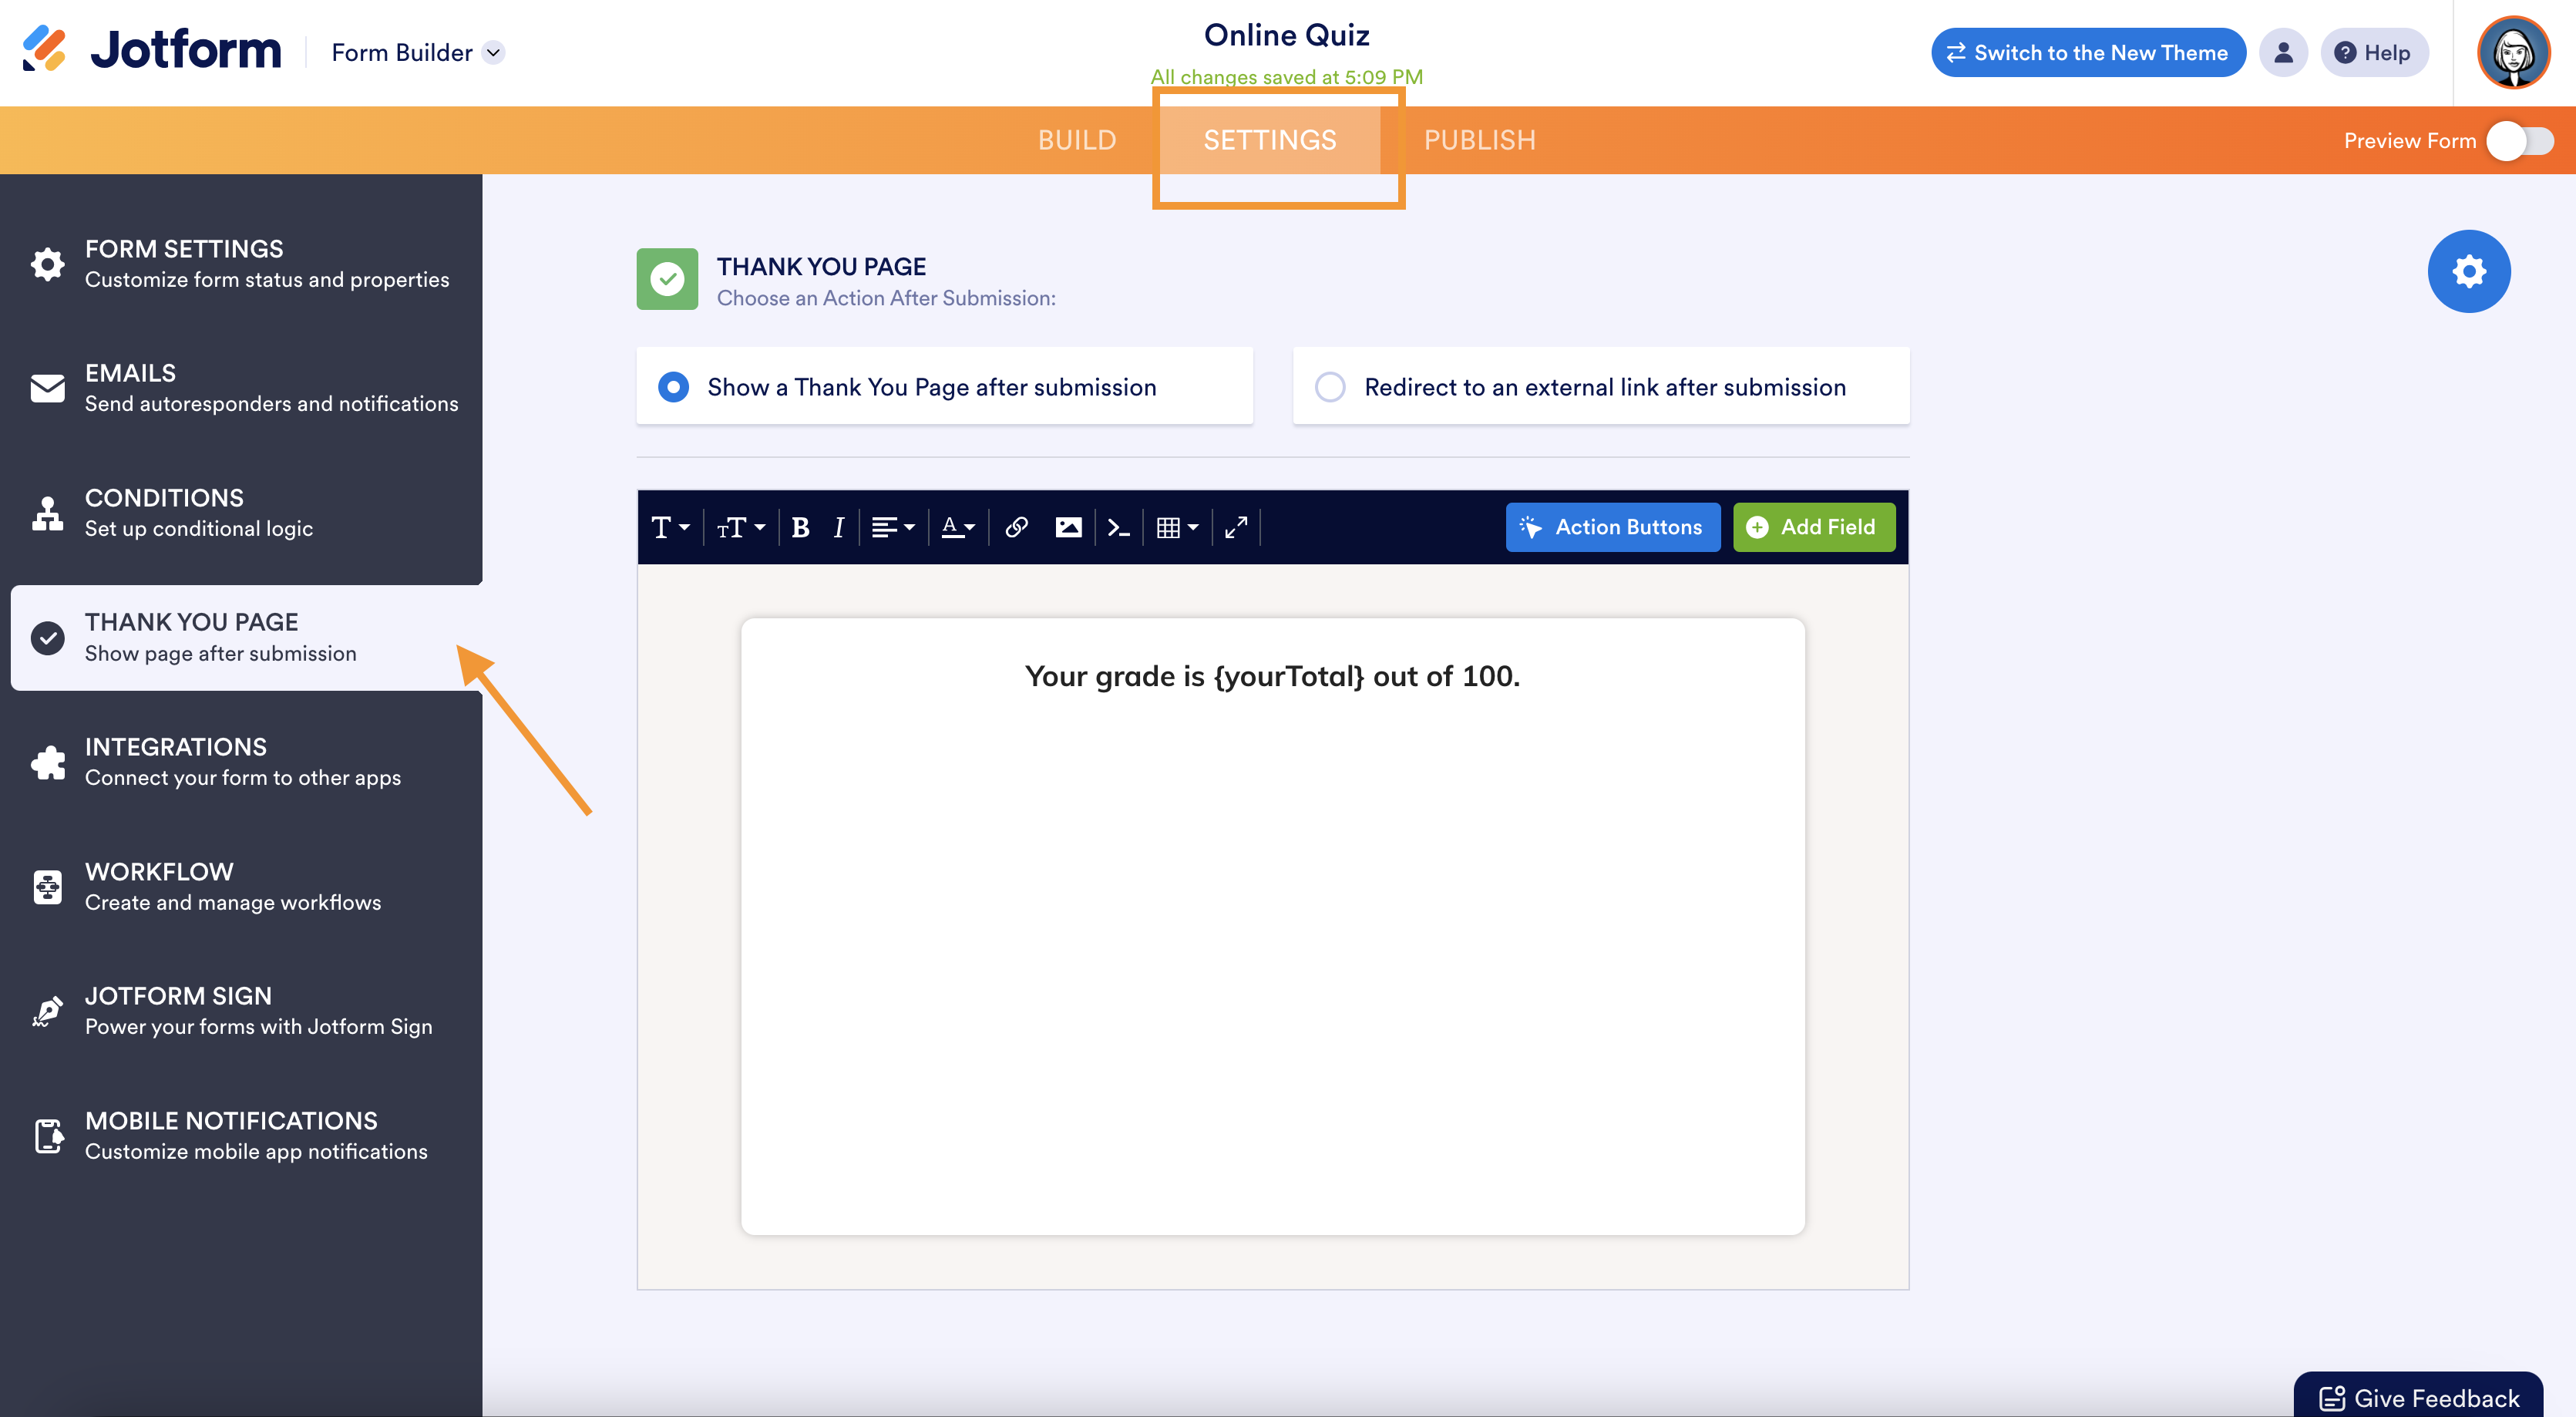The image size is (2576, 1417).
Task: Switch to the BUILD tab
Action: [1076, 140]
